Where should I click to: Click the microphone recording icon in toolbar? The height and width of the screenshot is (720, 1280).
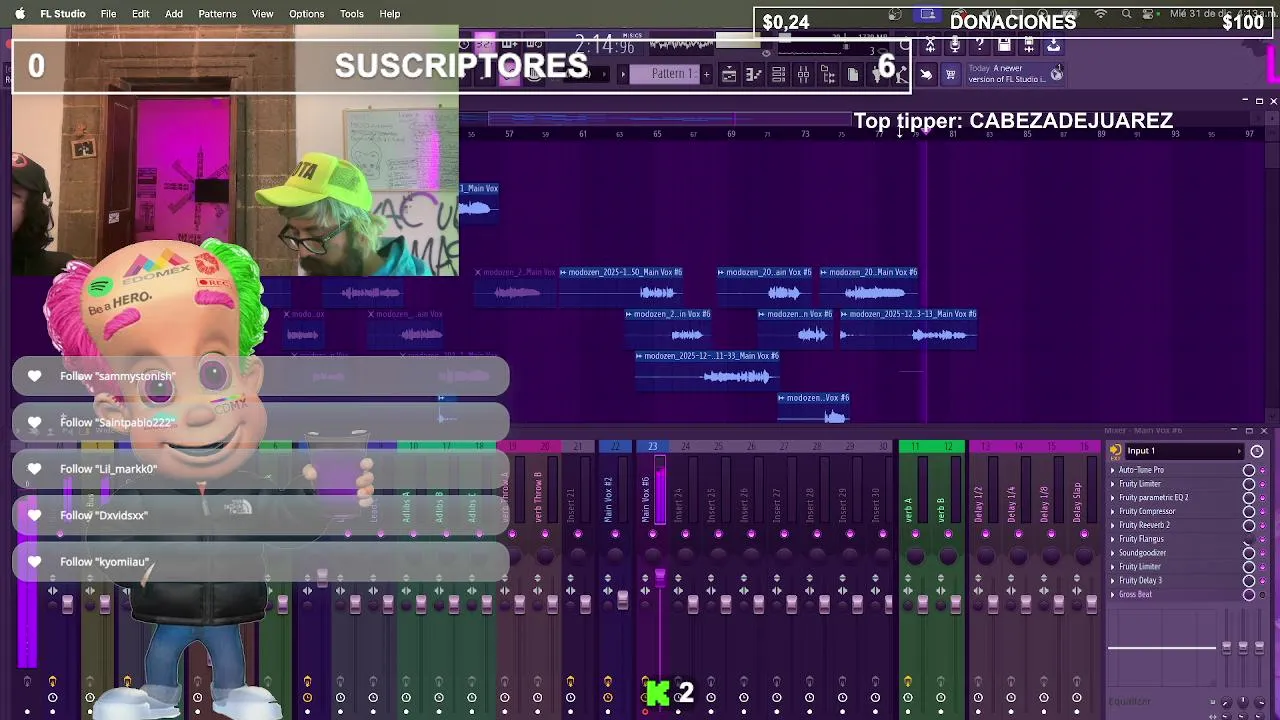tap(955, 45)
